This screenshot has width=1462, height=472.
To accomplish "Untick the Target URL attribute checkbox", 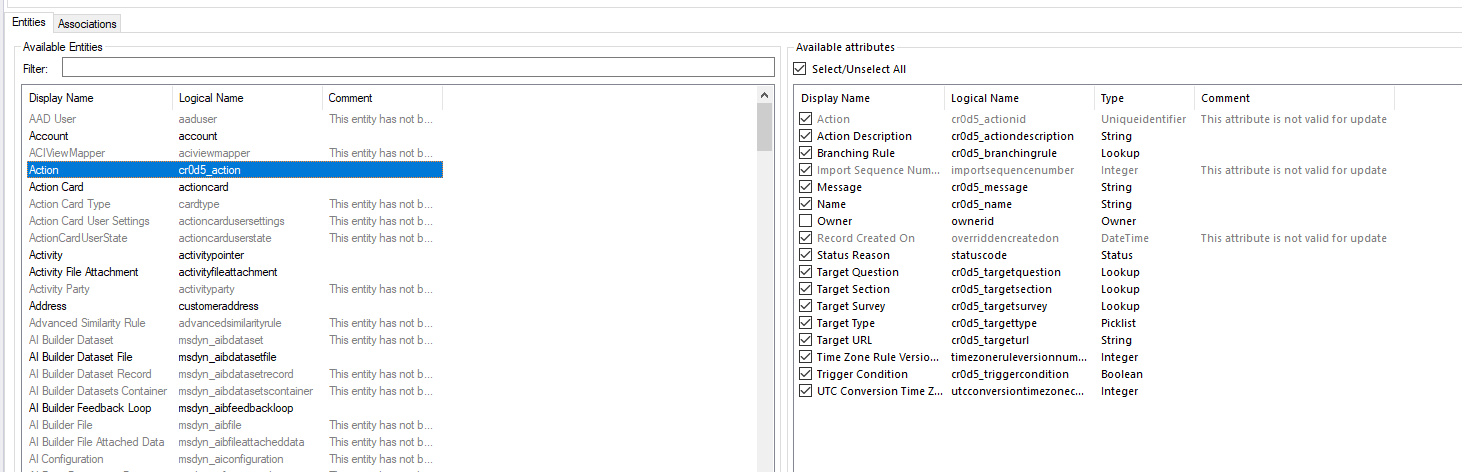I will click(x=806, y=340).
